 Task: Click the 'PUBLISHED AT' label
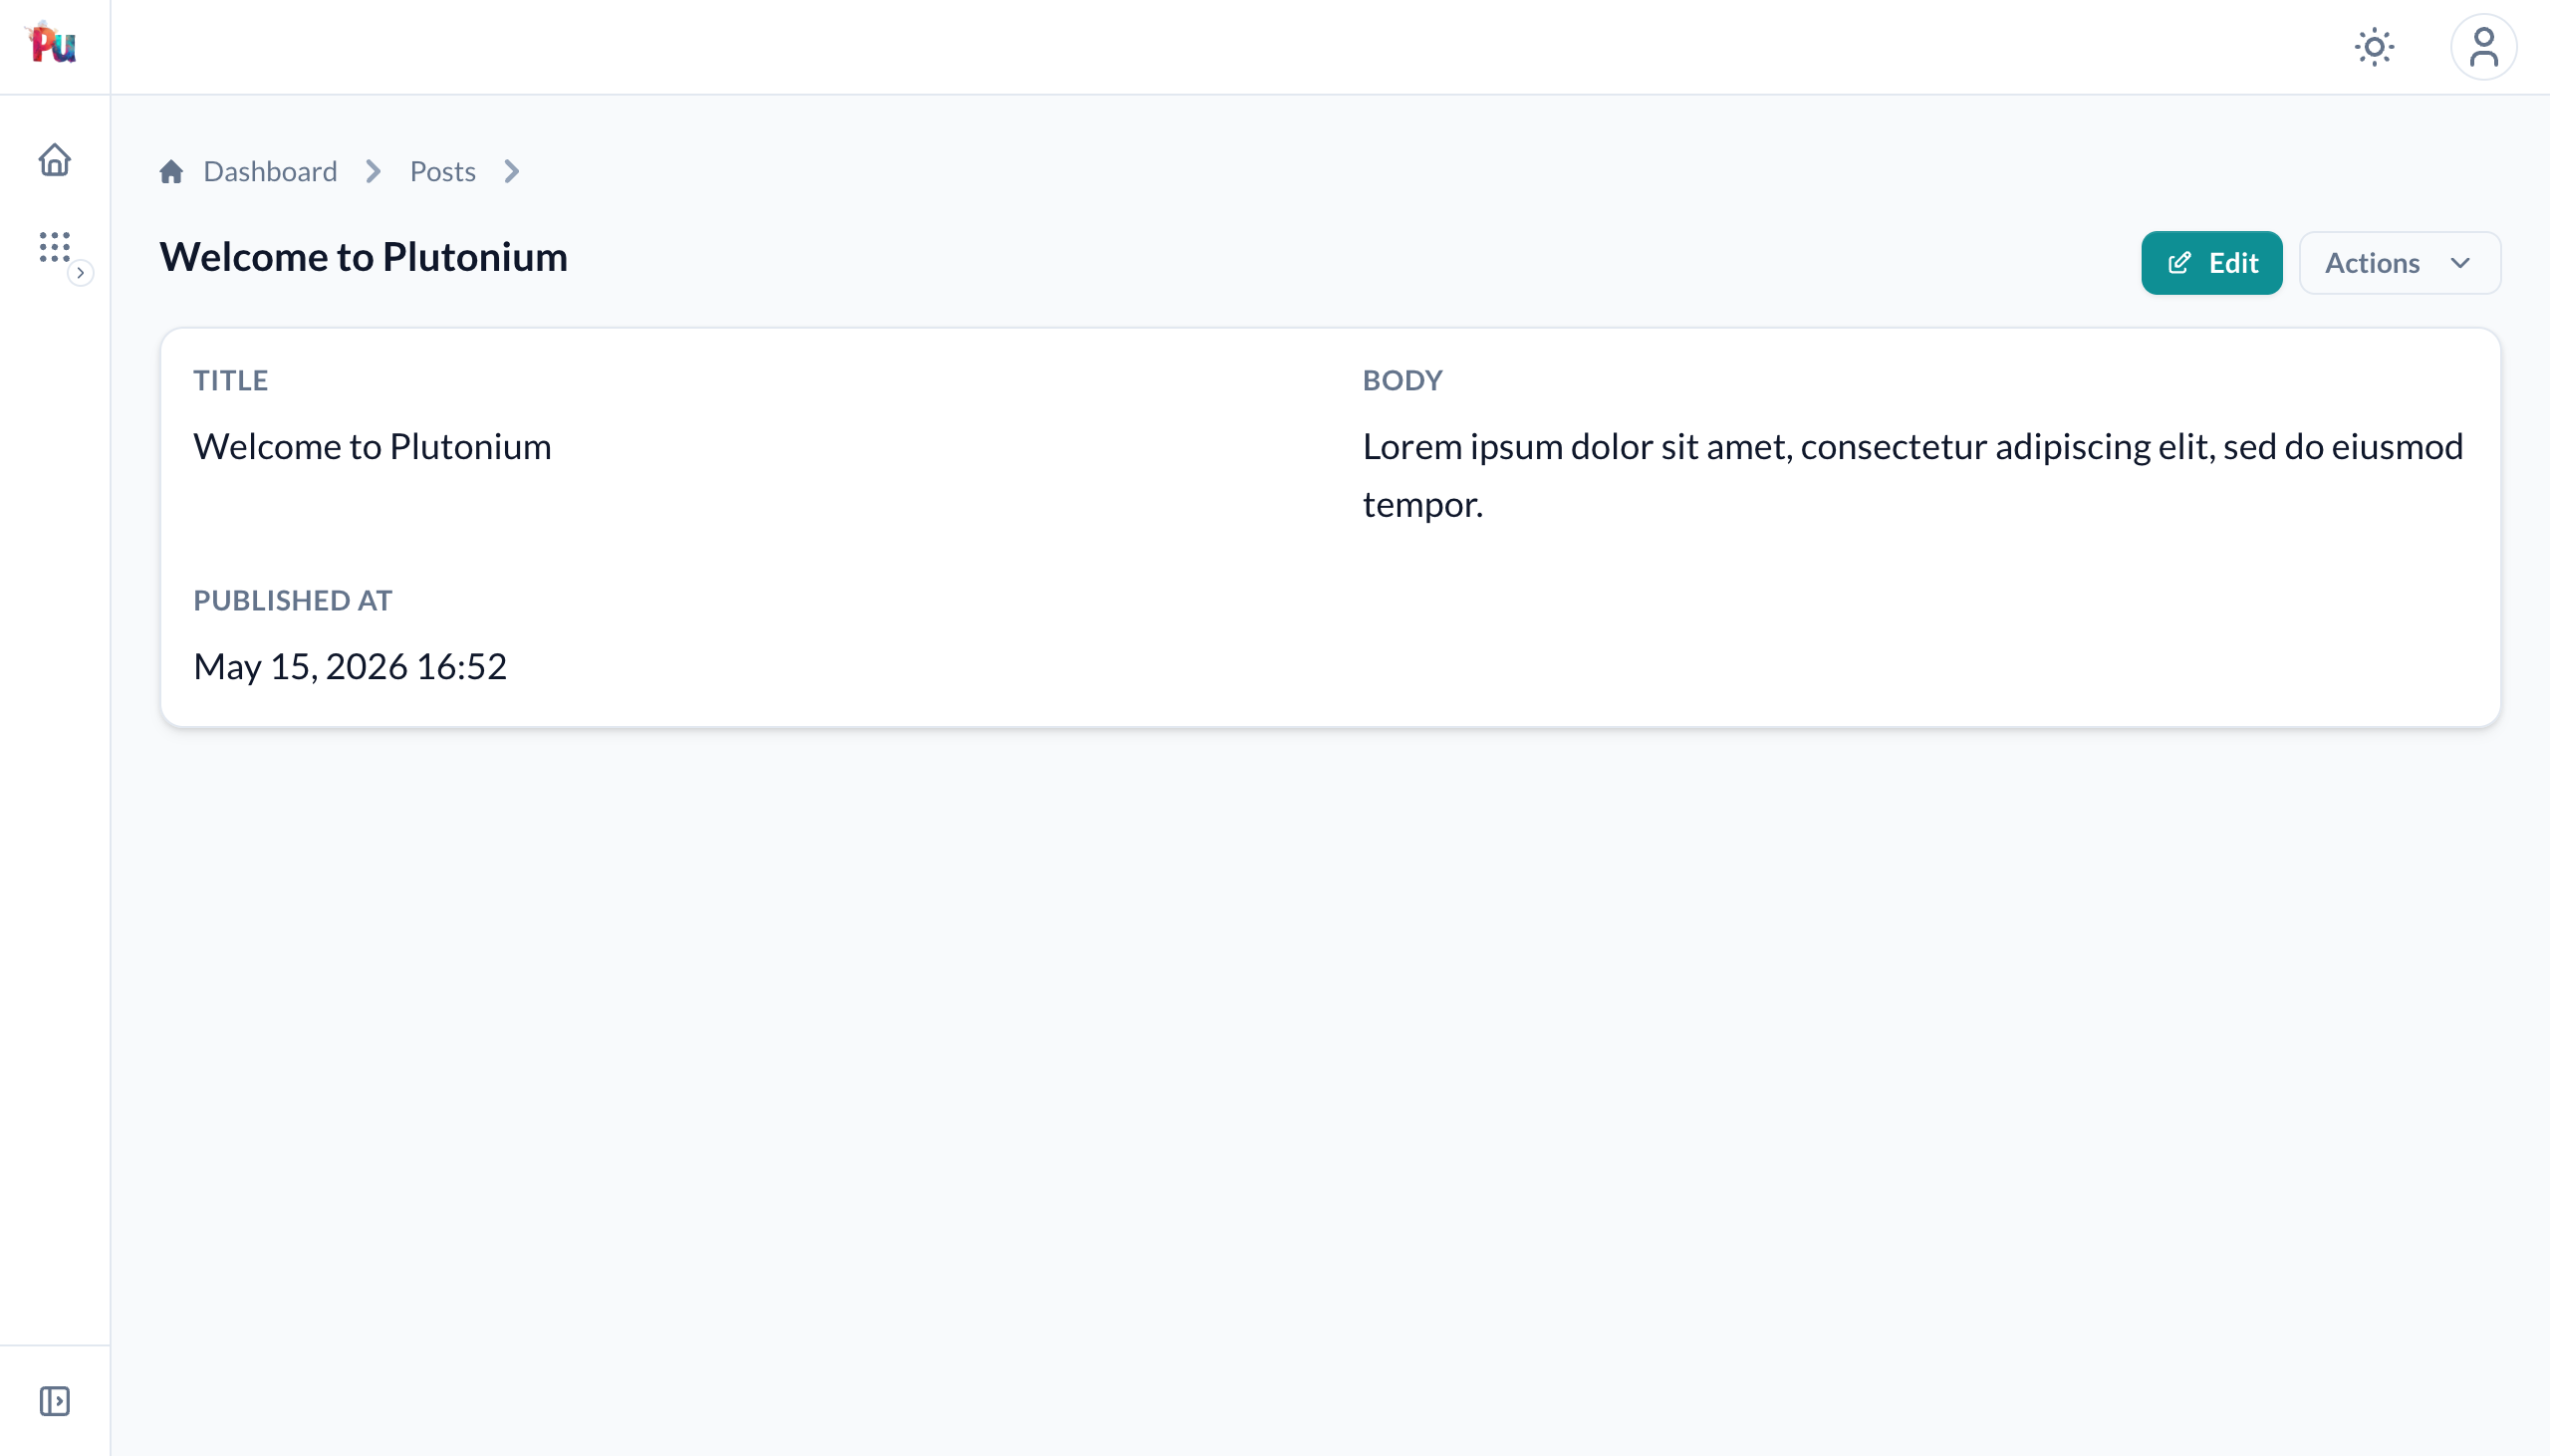293,600
